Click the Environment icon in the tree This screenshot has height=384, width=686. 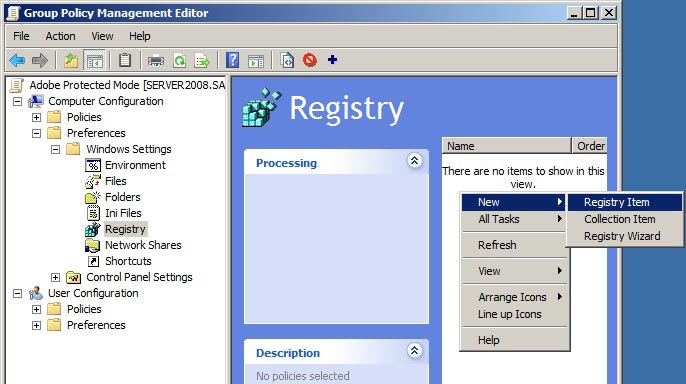point(93,165)
